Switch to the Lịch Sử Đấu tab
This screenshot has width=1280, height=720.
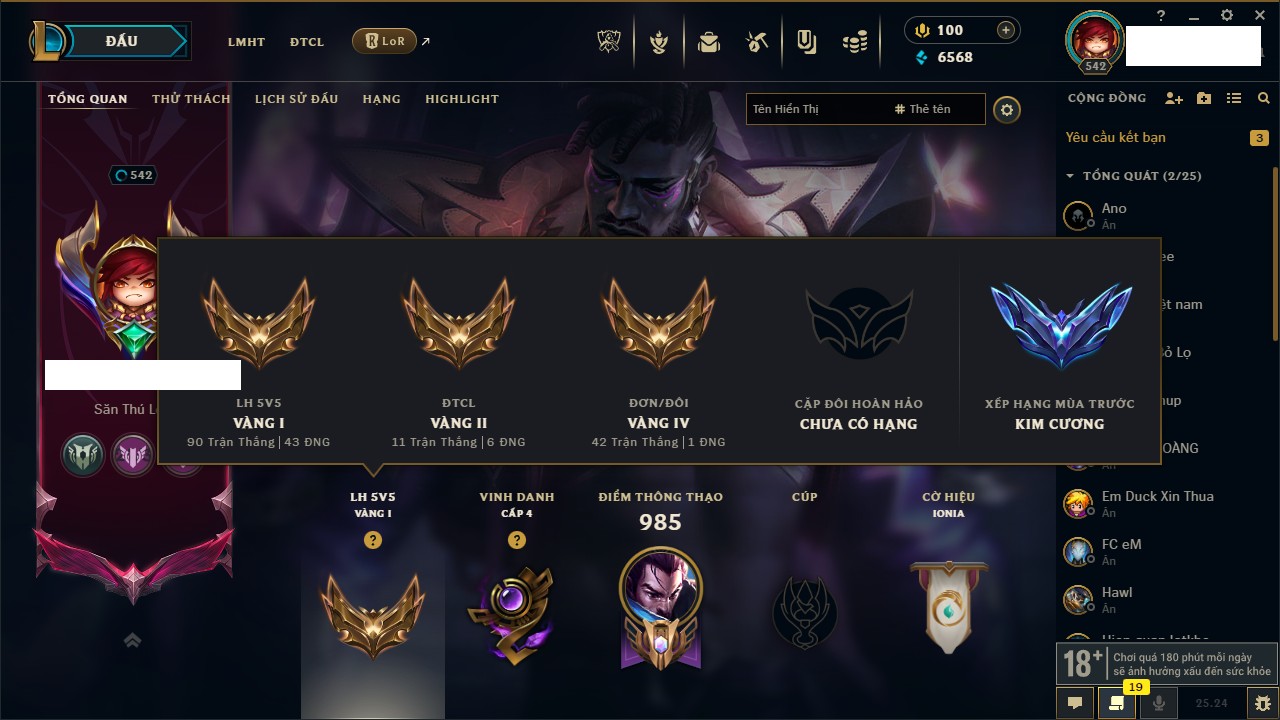click(296, 99)
